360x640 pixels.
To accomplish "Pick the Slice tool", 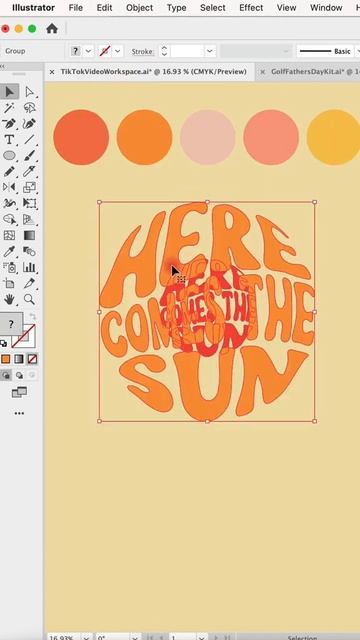I will (x=29, y=283).
